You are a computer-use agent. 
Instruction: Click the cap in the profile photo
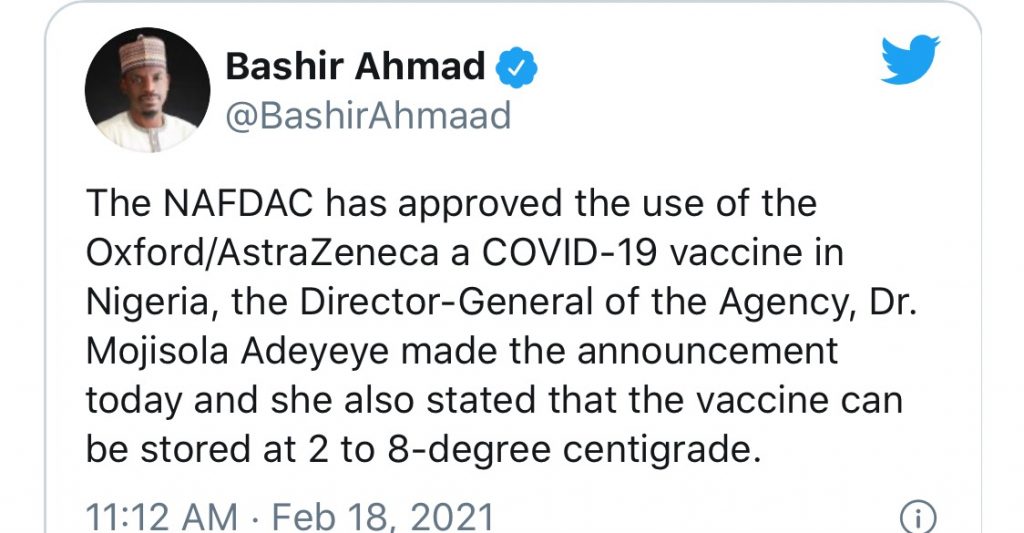point(142,52)
